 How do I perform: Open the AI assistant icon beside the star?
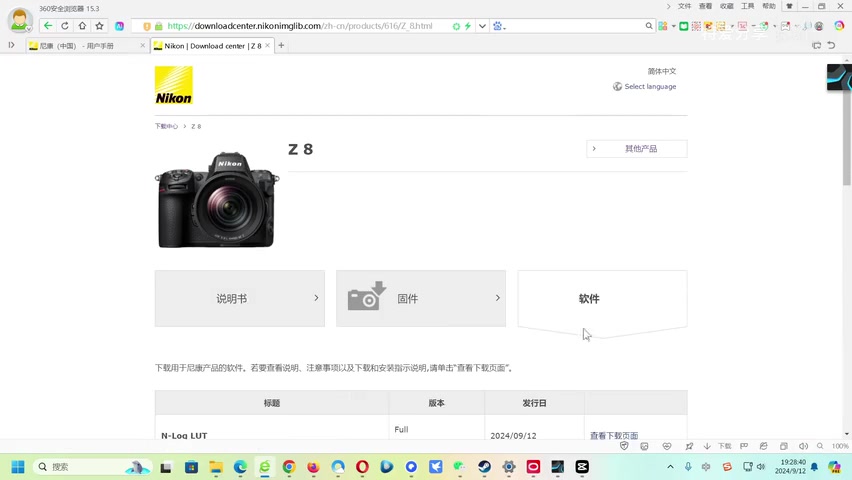point(120,26)
